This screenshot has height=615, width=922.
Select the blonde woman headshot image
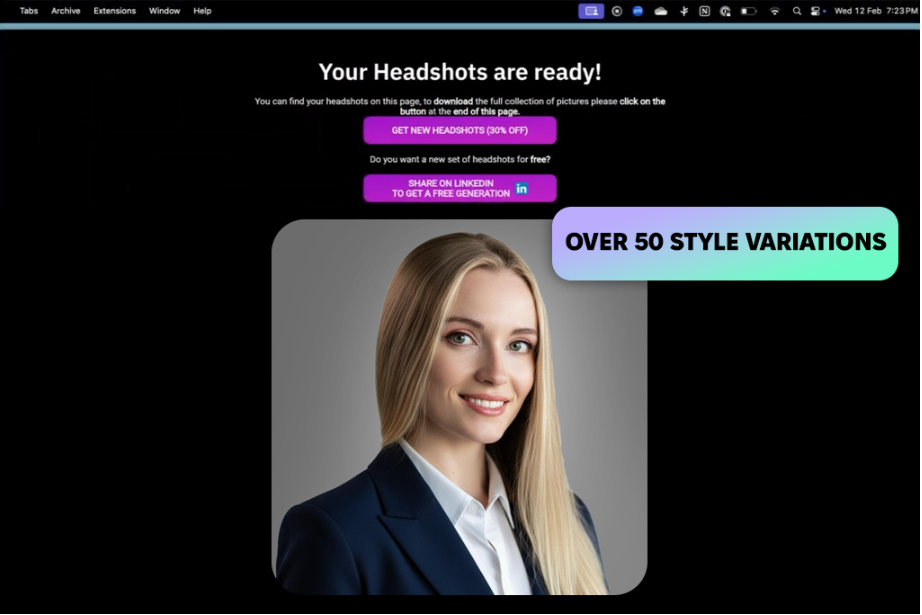pyautogui.click(x=460, y=405)
